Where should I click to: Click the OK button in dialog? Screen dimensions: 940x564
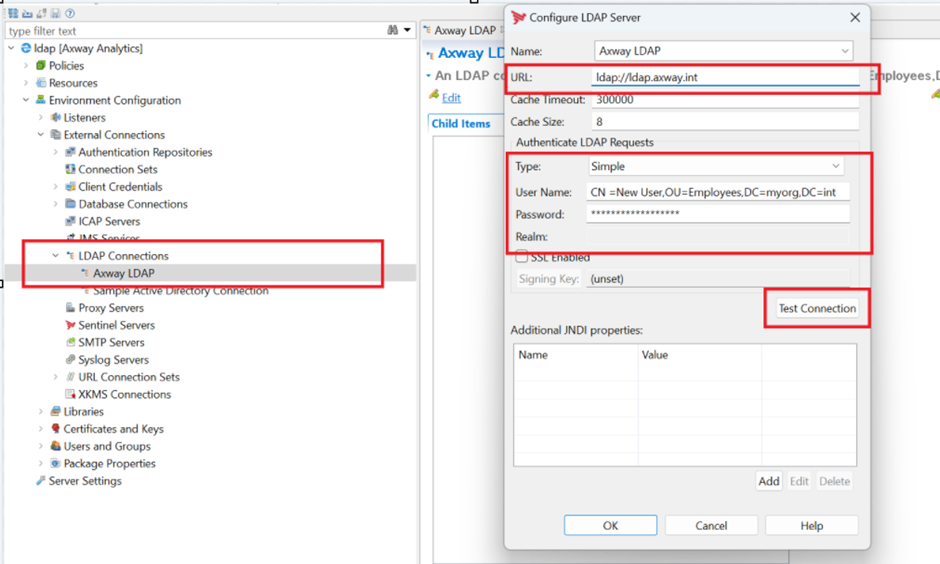610,525
